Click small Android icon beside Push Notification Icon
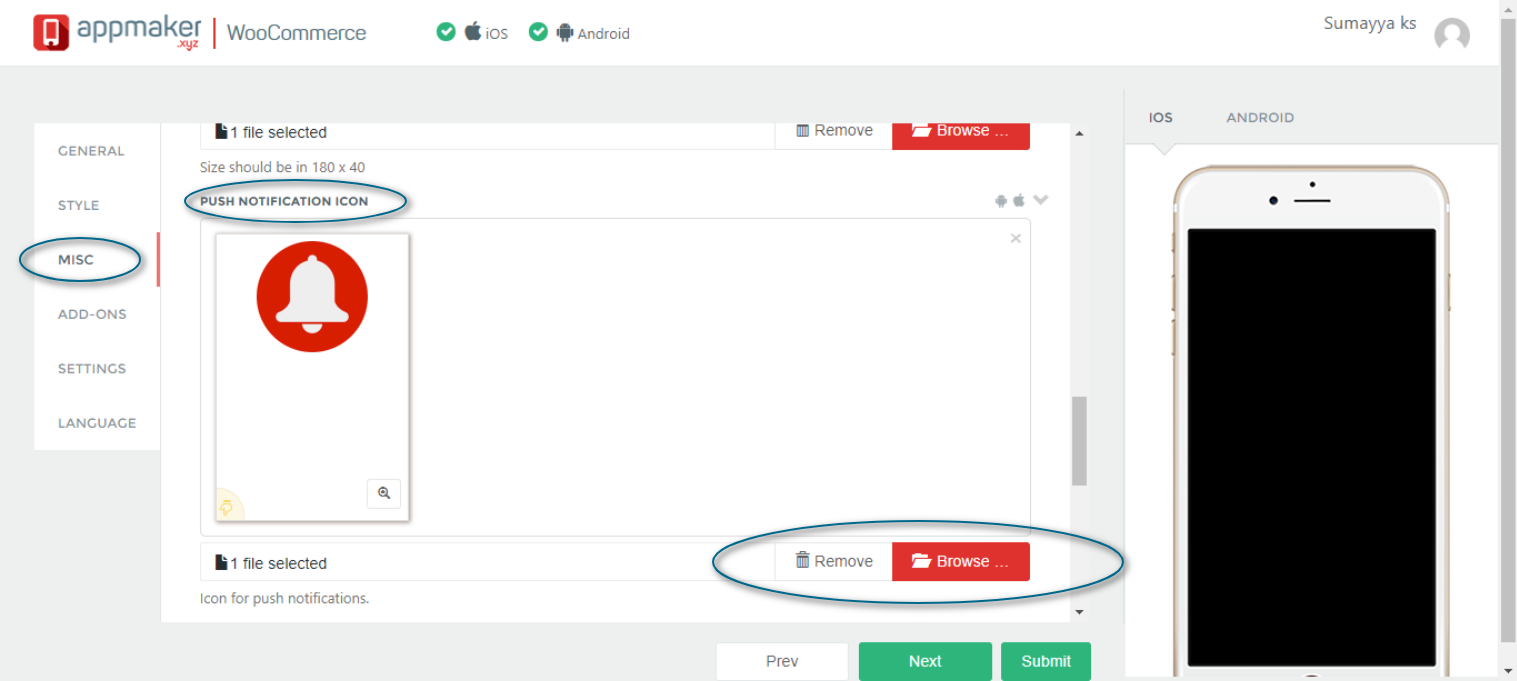Viewport: 1517px width, 681px height. click(1001, 200)
